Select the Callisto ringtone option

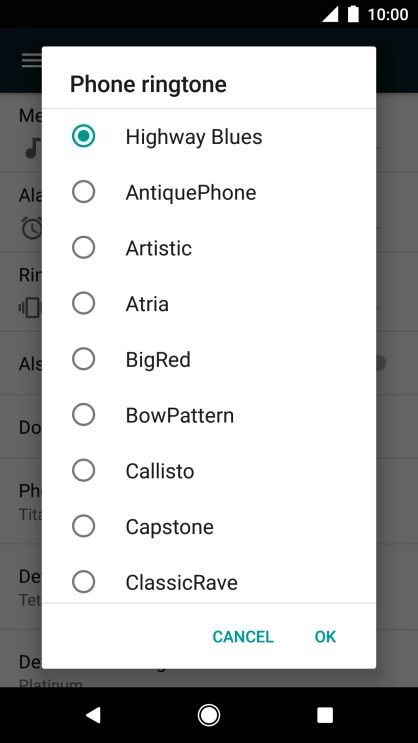pyautogui.click(x=83, y=471)
